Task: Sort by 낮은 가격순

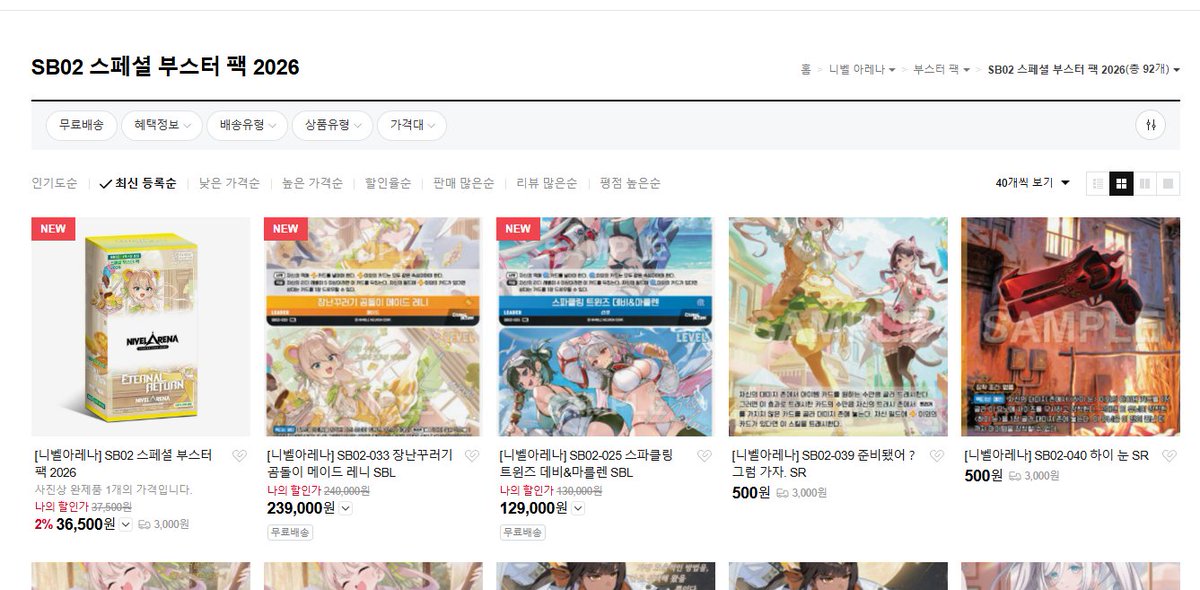Action: coord(229,183)
